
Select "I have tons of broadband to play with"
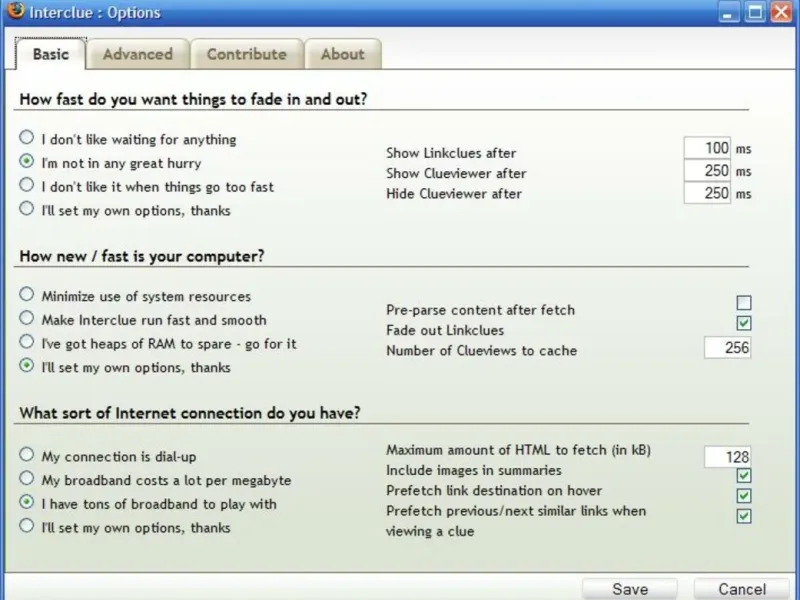(27, 502)
